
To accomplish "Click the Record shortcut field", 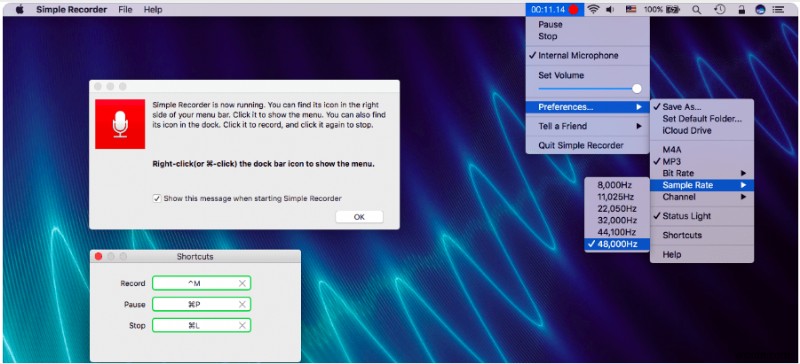I will tap(202, 283).
